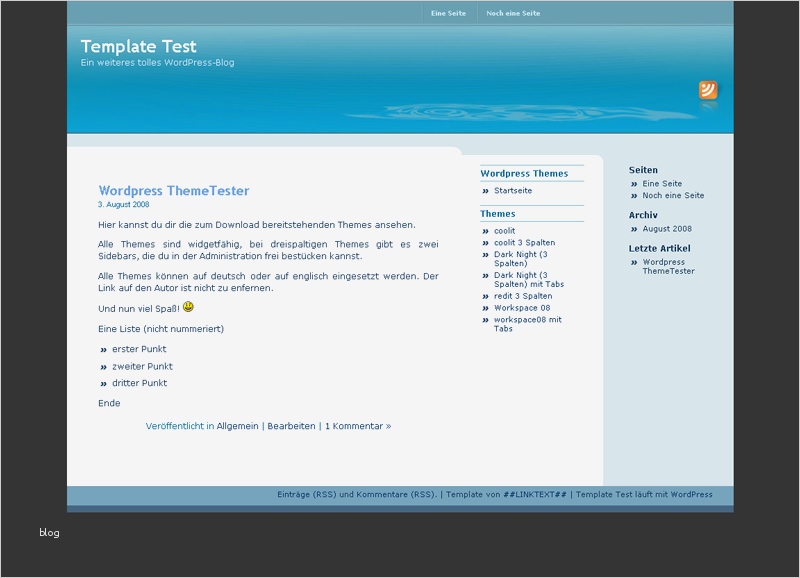Click the 'erster Punkt' list item
The image size is (800, 578).
click(139, 349)
